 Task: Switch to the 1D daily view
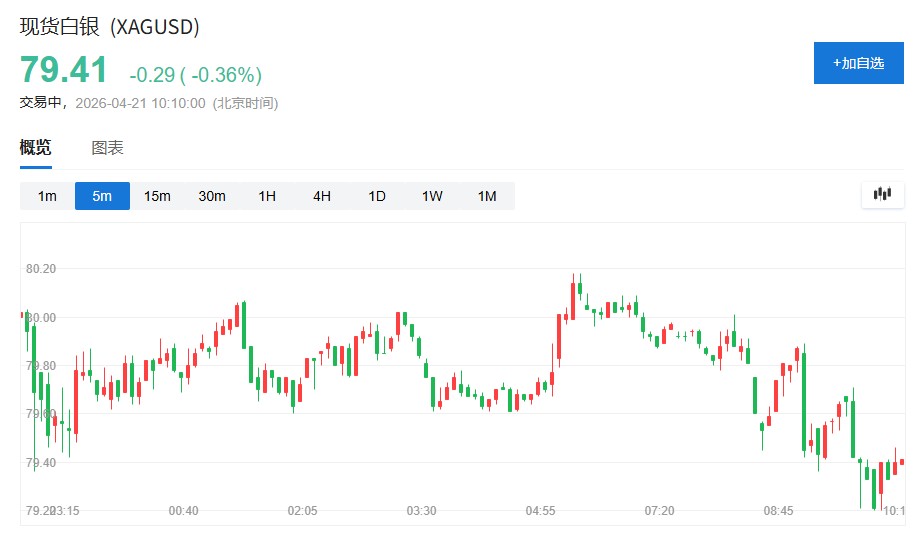tap(377, 196)
